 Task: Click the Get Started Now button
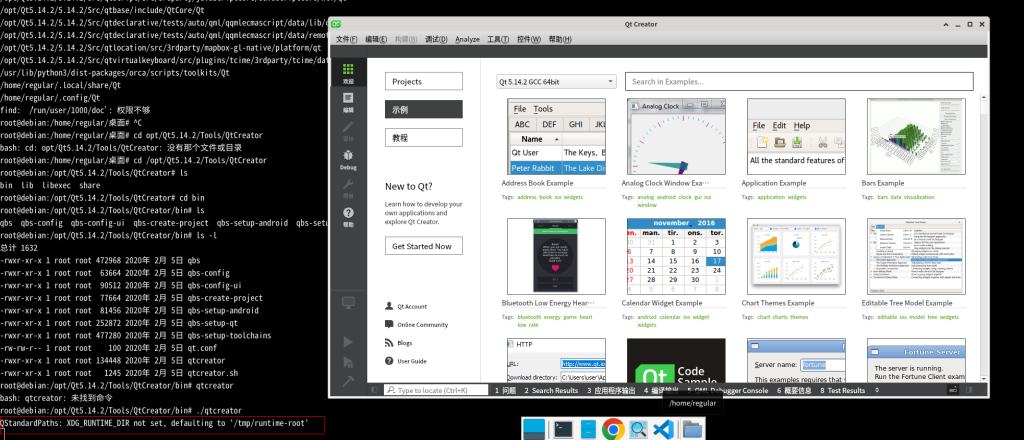click(x=421, y=246)
